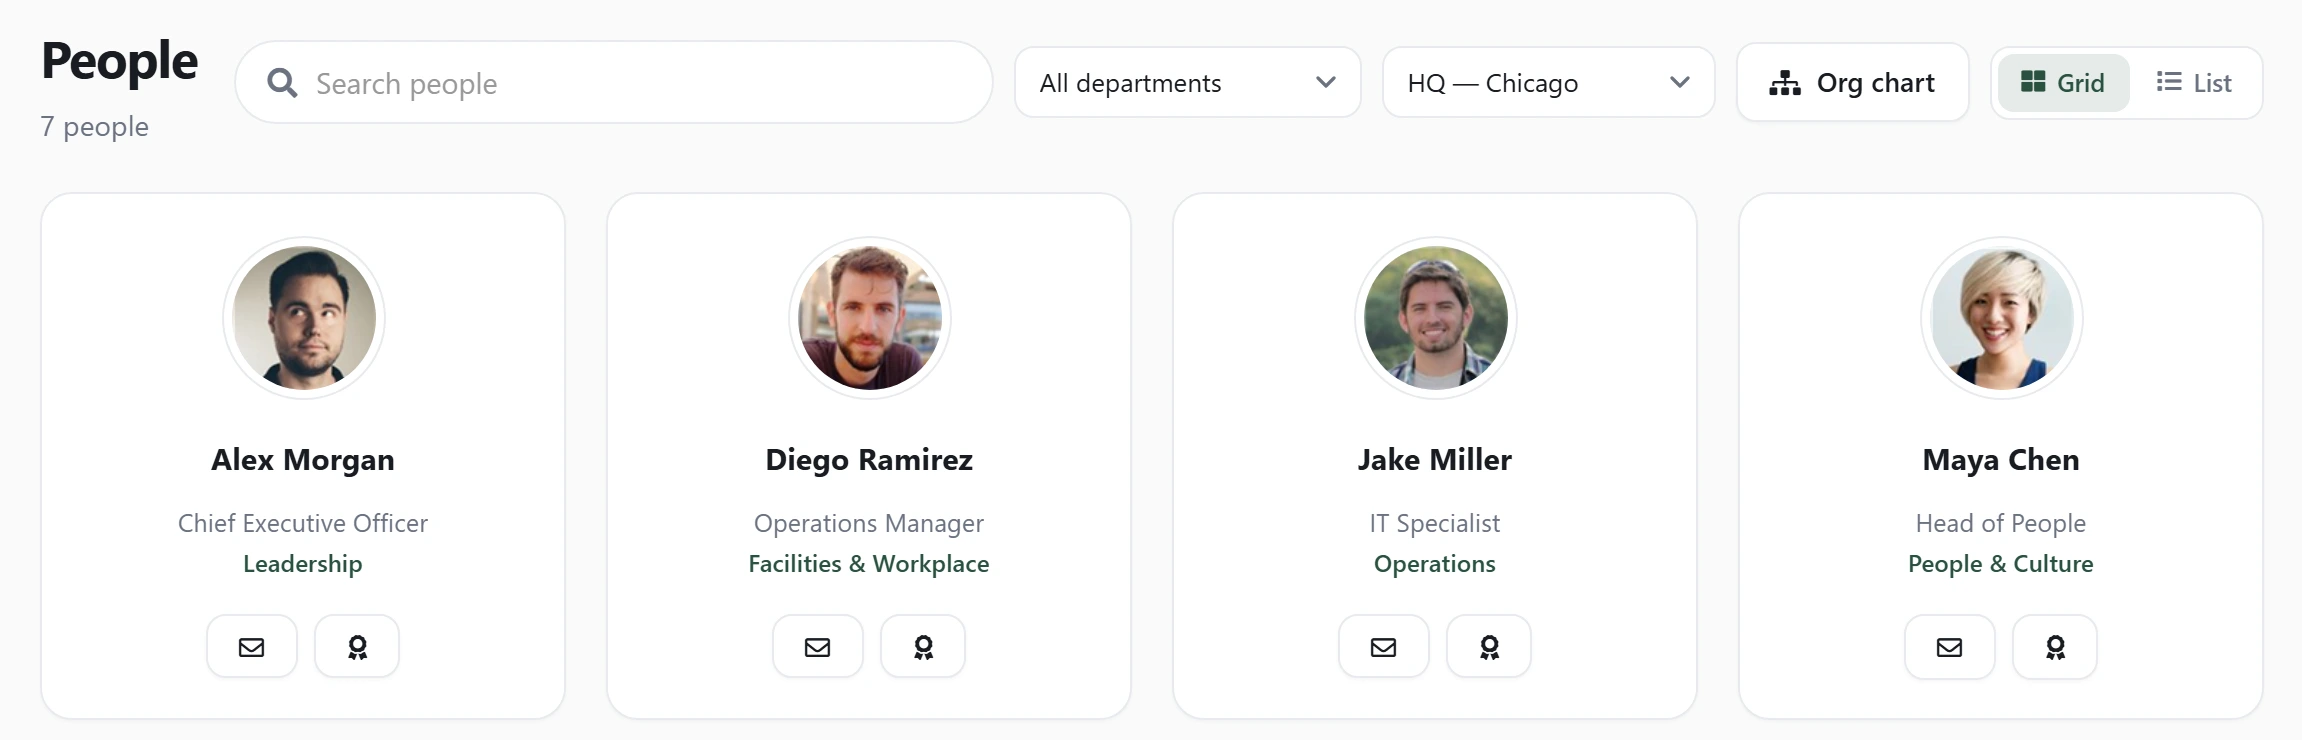Email Jake Miller using envelope button
The height and width of the screenshot is (740, 2302).
pyautogui.click(x=1384, y=647)
